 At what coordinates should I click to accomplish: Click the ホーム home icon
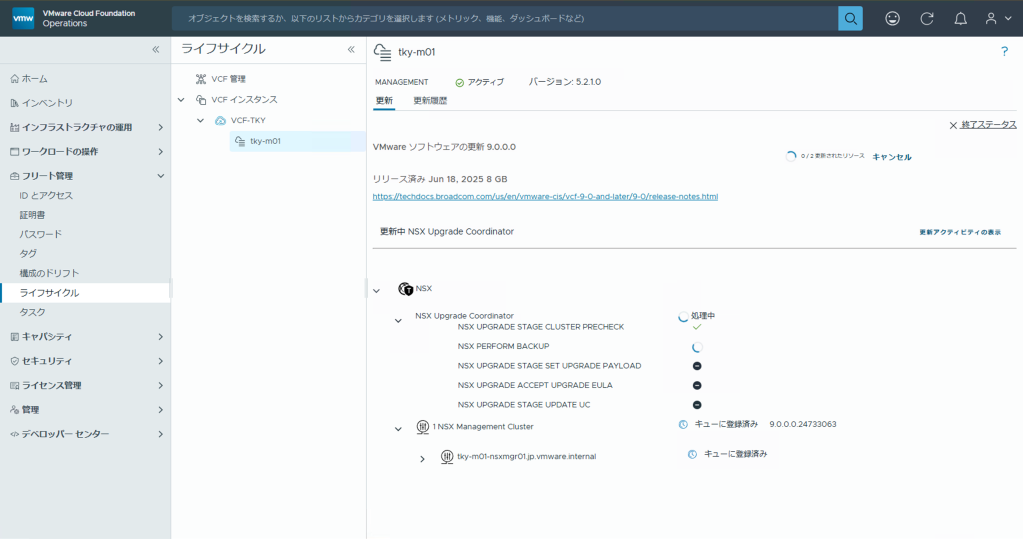click(x=14, y=79)
